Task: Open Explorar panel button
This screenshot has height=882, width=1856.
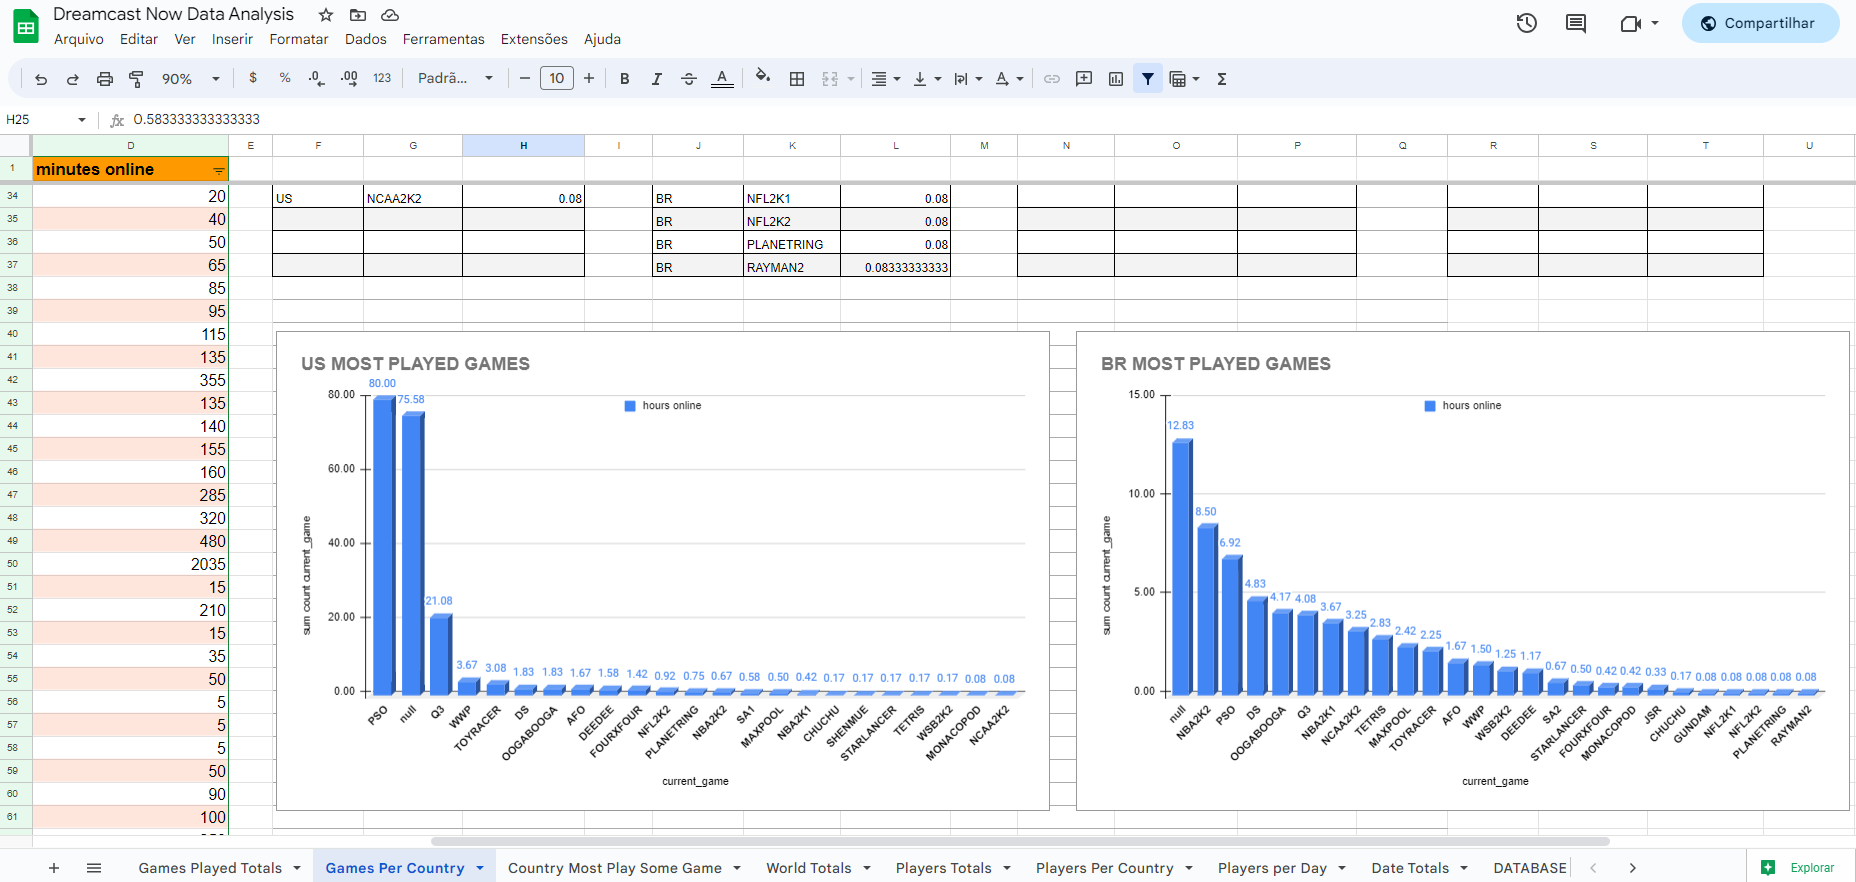Action: (1800, 867)
